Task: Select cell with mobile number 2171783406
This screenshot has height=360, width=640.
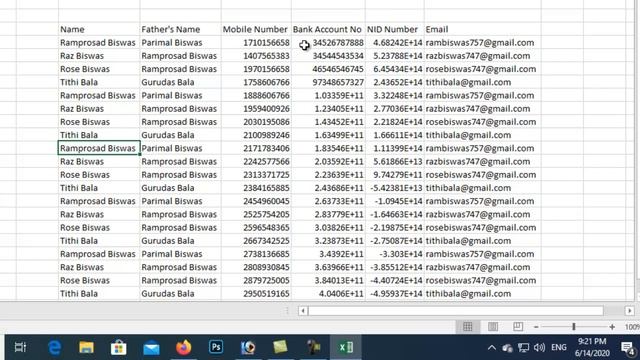Action: click(256, 148)
